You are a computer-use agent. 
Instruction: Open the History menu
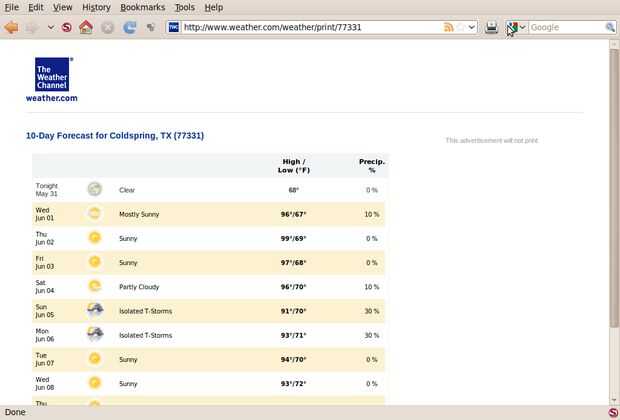click(x=96, y=8)
